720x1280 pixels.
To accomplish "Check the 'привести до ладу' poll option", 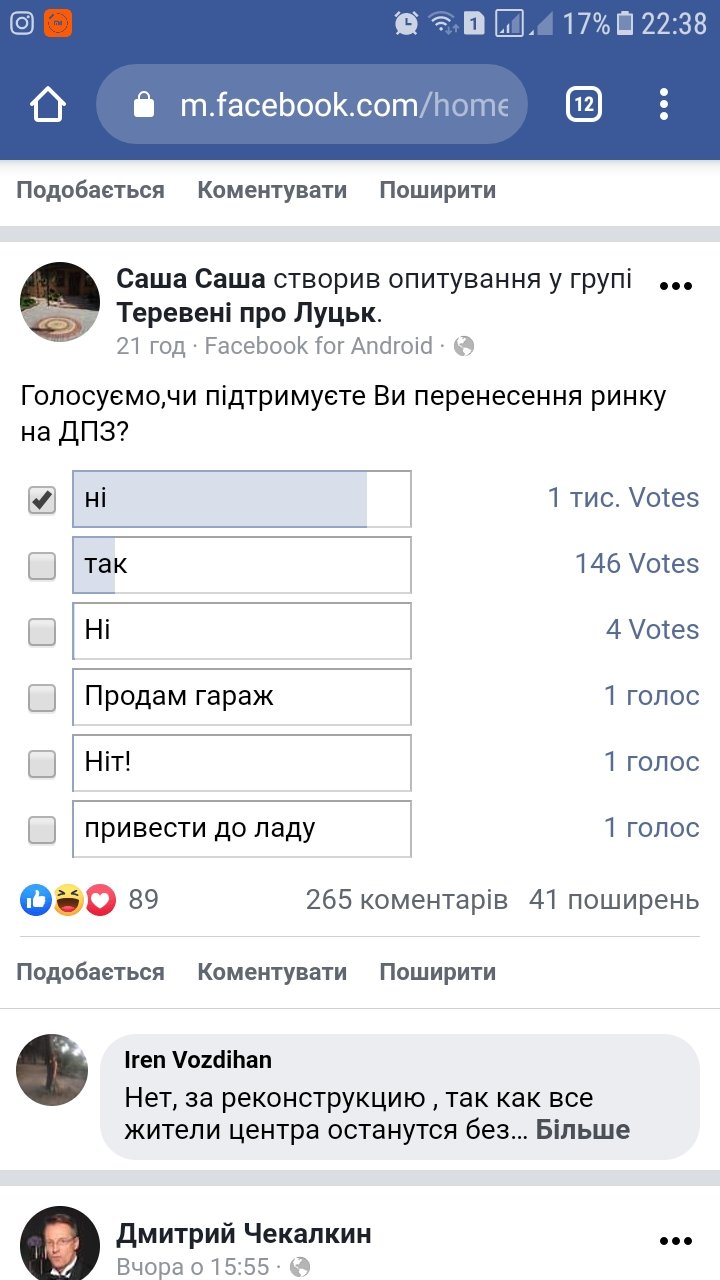I will 42,830.
